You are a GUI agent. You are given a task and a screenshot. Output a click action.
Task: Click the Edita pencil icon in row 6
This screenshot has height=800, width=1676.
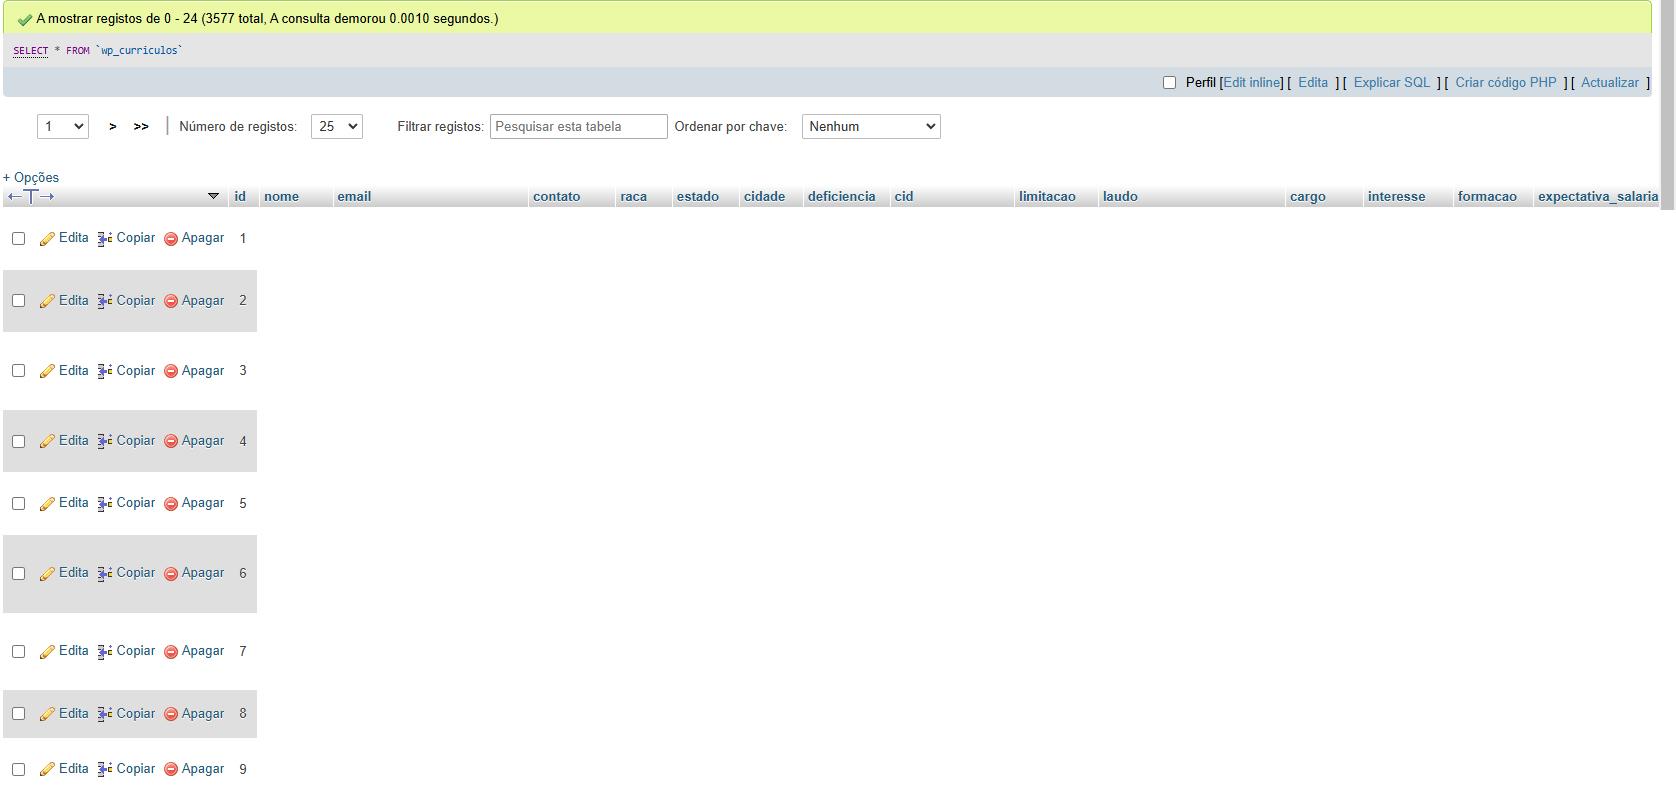47,574
